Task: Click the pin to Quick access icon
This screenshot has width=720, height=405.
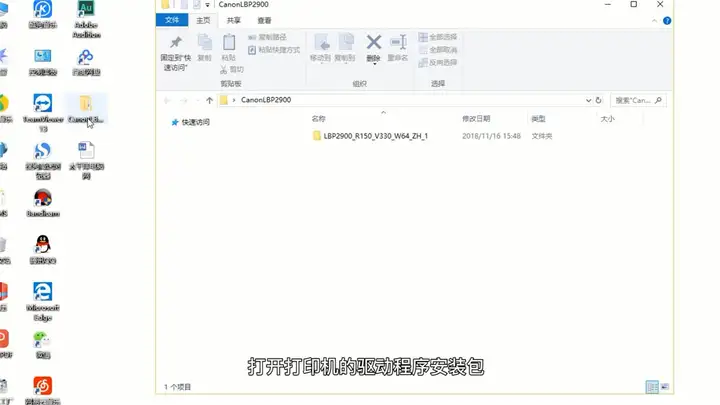Action: click(x=175, y=43)
